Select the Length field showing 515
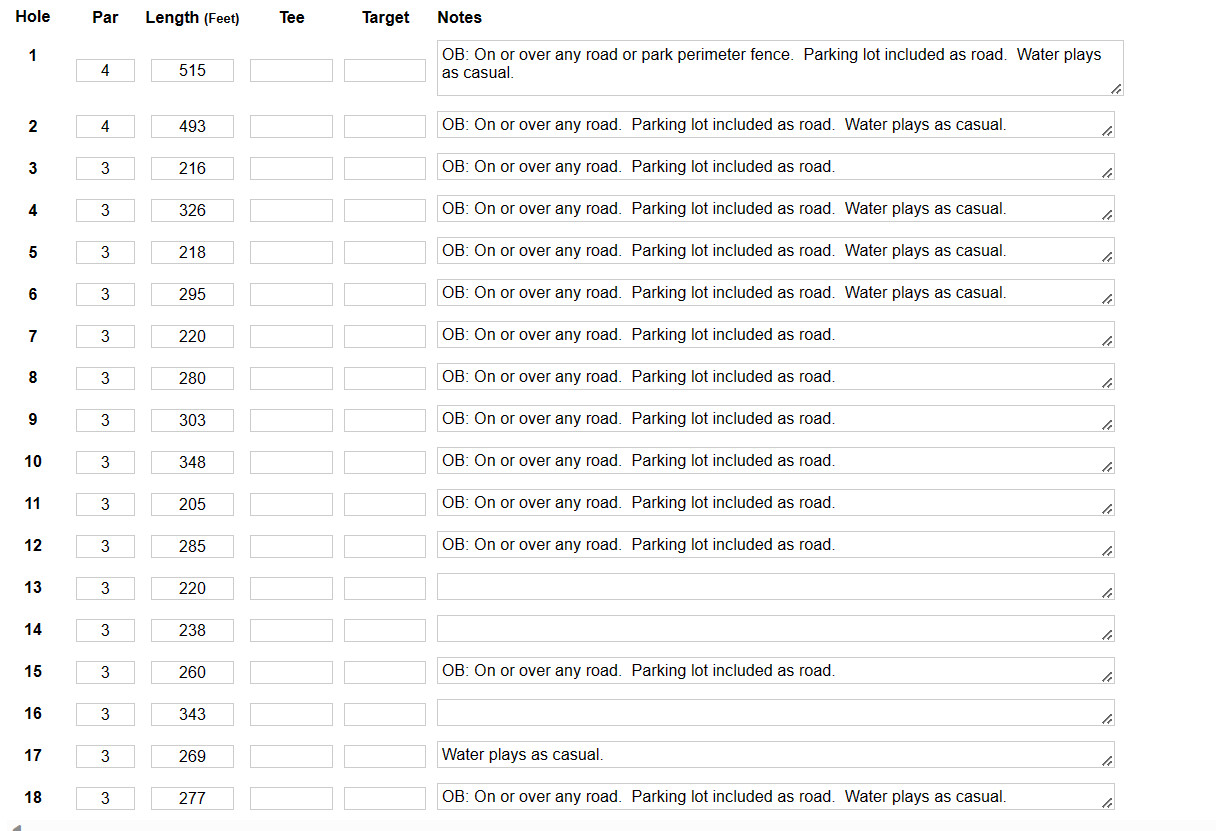This screenshot has width=1216, height=831. [x=192, y=71]
